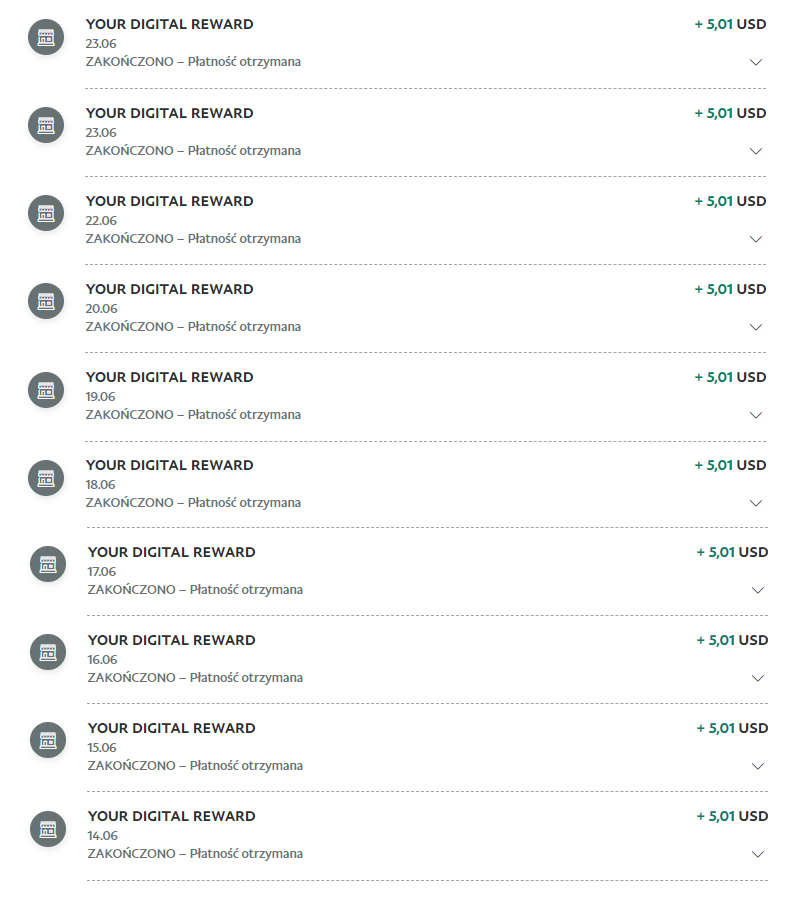Select the + 5,01 USD amount for 14.06
The height and width of the screenshot is (903, 793).
point(732,816)
